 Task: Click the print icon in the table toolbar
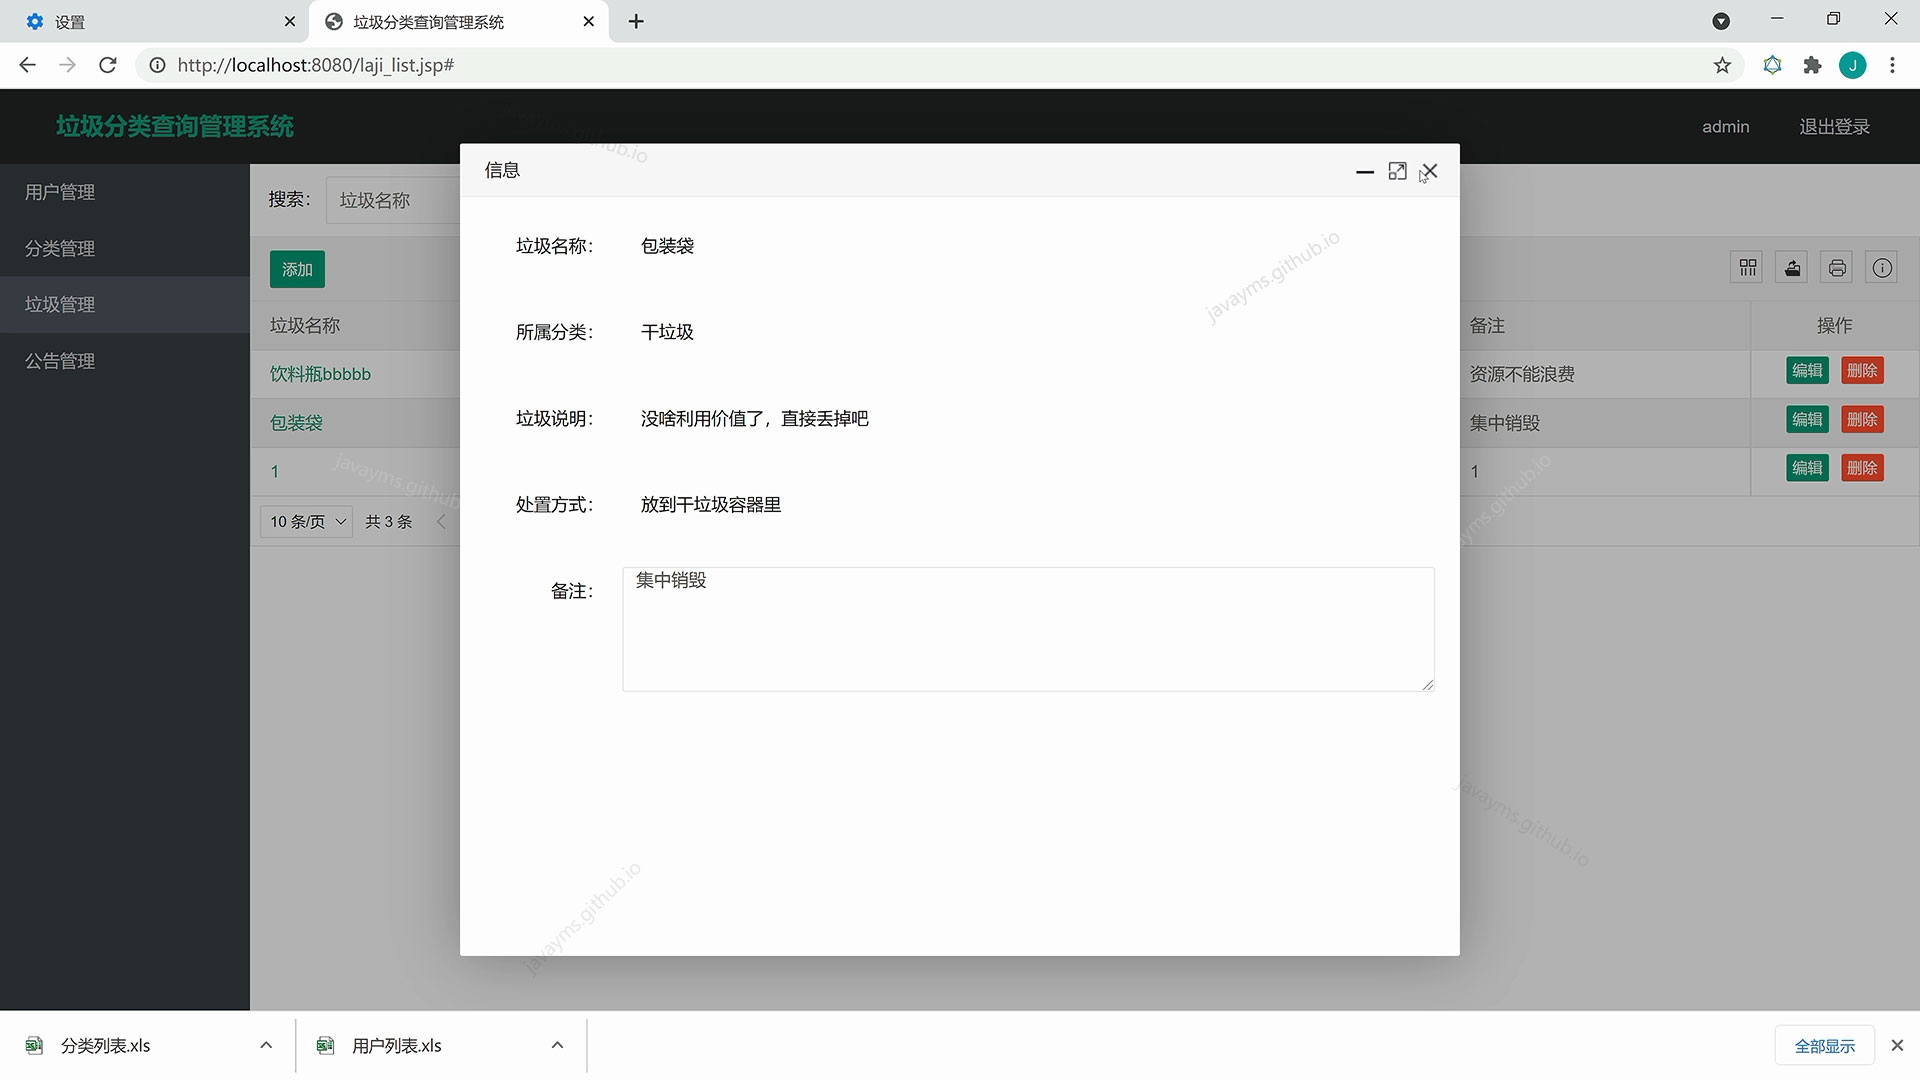1836,267
